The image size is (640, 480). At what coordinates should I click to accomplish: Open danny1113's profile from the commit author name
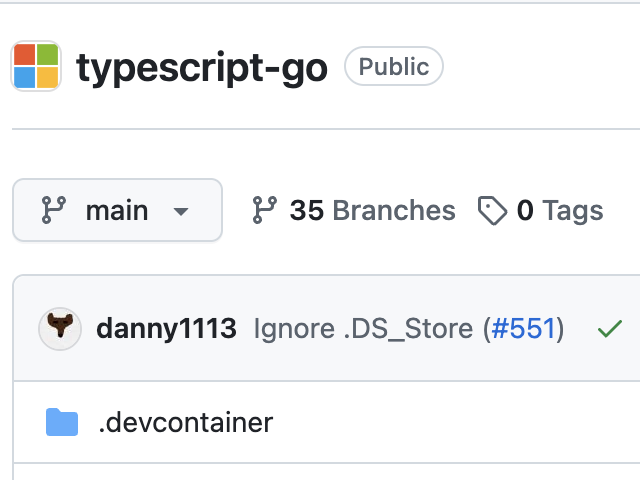(167, 329)
